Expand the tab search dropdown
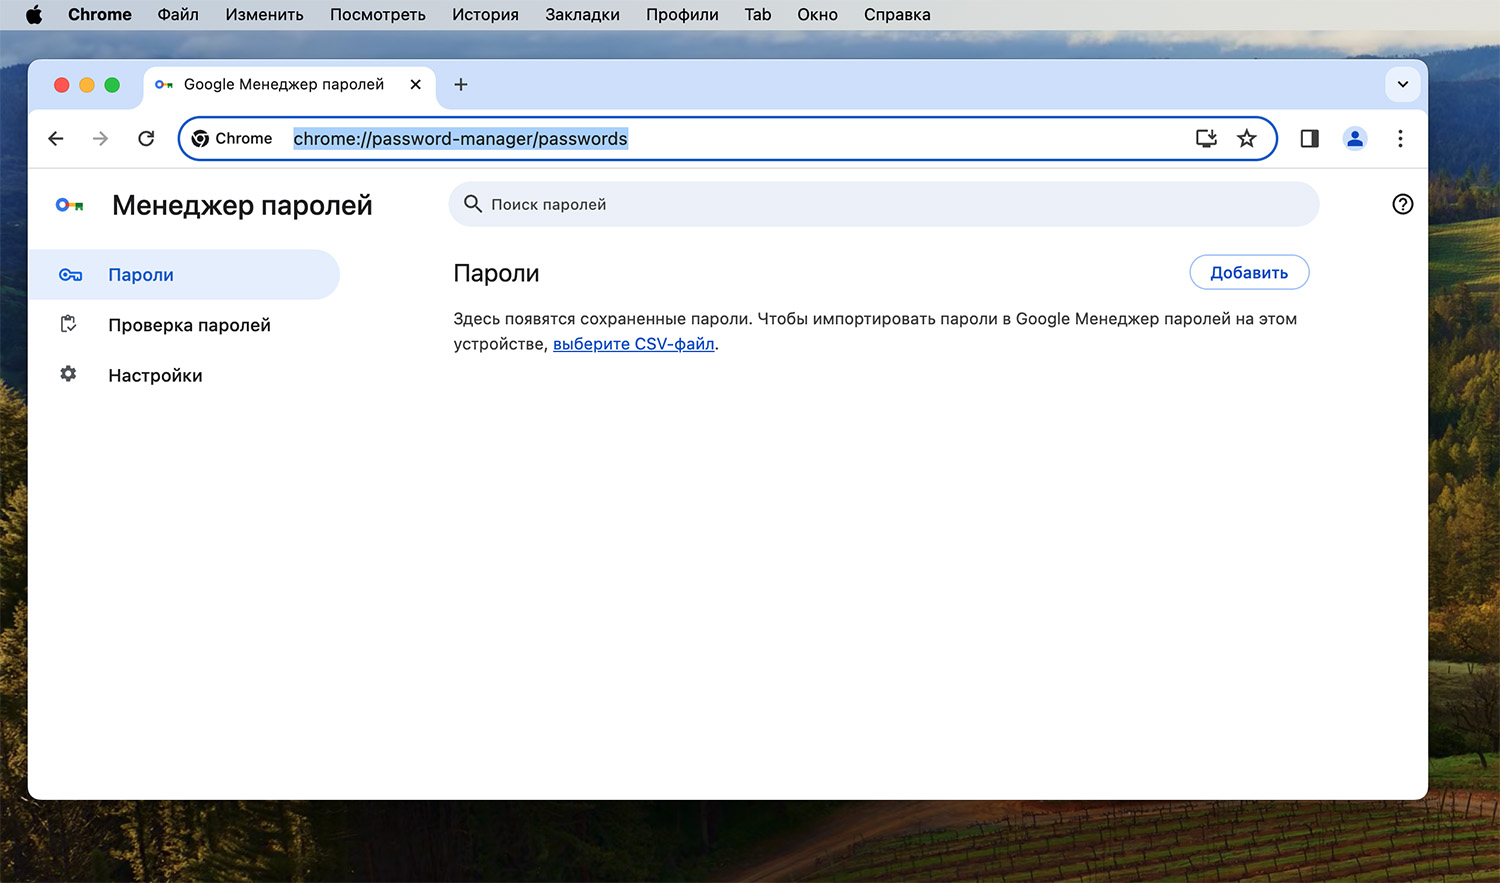The width and height of the screenshot is (1500, 883). [1403, 85]
